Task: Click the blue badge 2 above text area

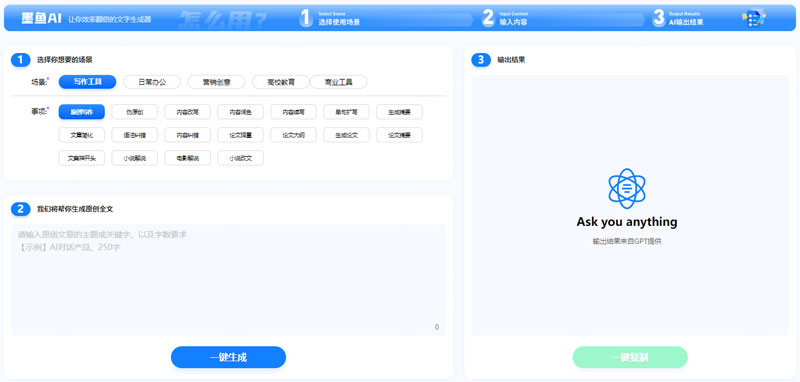Action: click(x=20, y=209)
